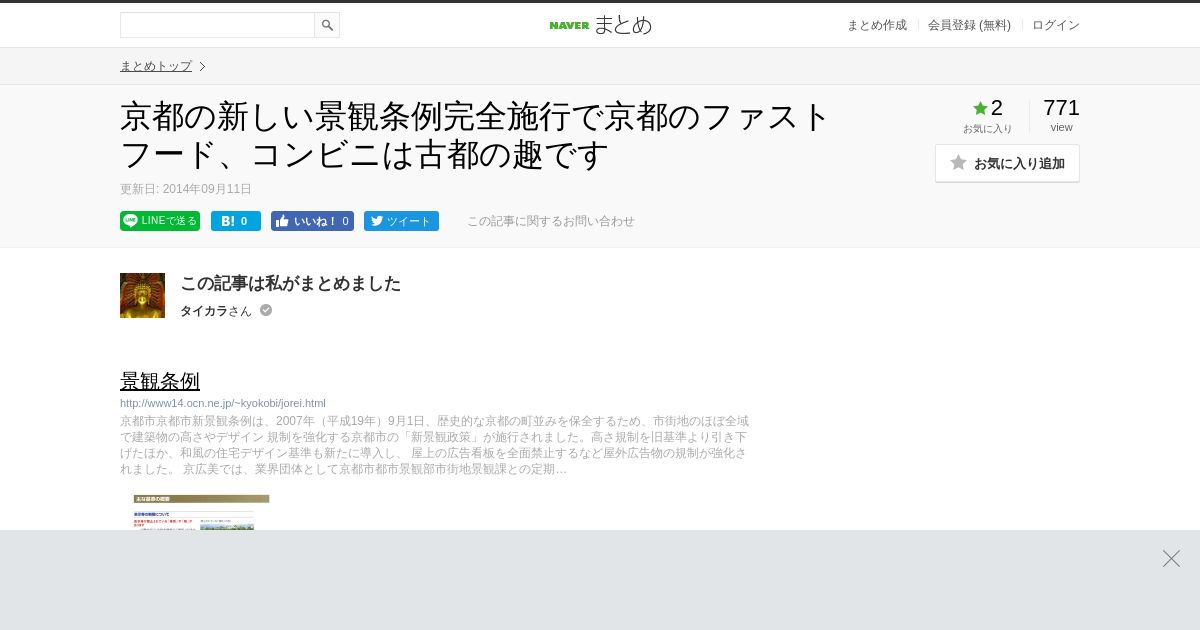Open the 景観条例 page thumbnail image

tap(201, 512)
